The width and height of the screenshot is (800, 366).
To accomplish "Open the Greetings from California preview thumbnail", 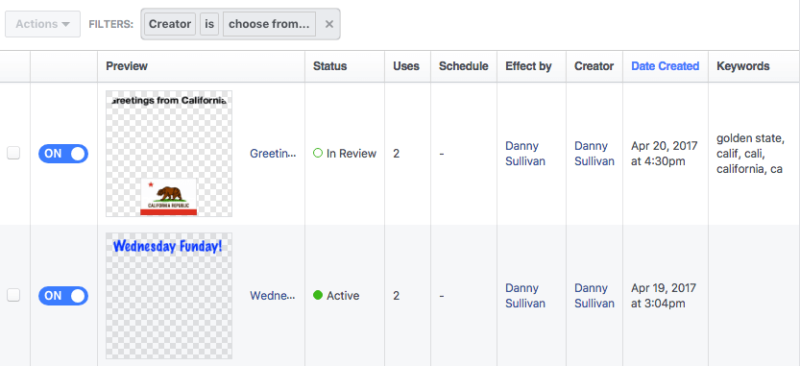I will tap(169, 154).
